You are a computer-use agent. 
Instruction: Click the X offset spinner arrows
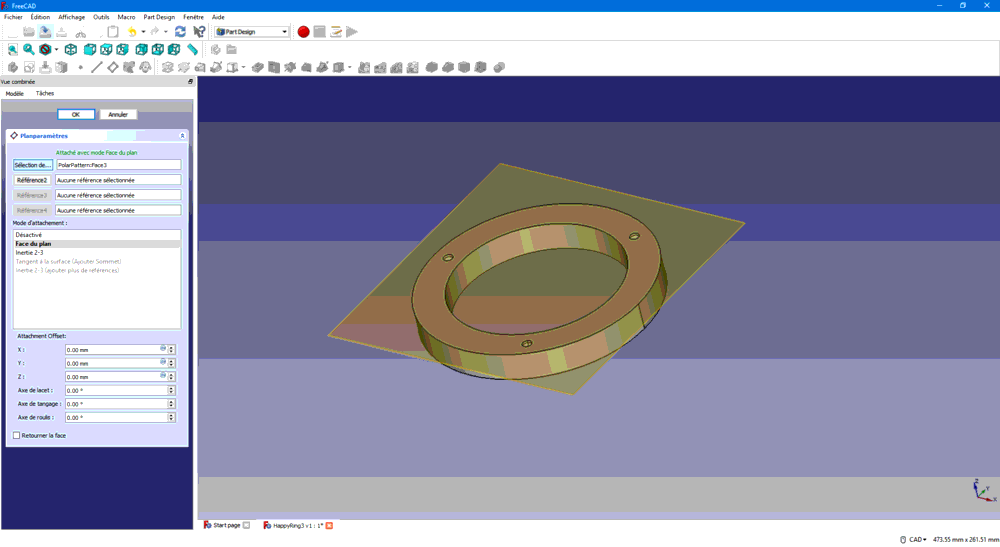pyautogui.click(x=172, y=349)
